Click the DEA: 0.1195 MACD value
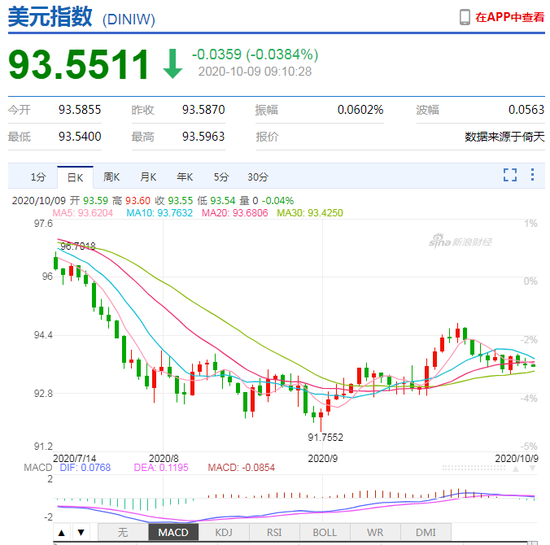The image size is (550, 545). pyautogui.click(x=161, y=467)
